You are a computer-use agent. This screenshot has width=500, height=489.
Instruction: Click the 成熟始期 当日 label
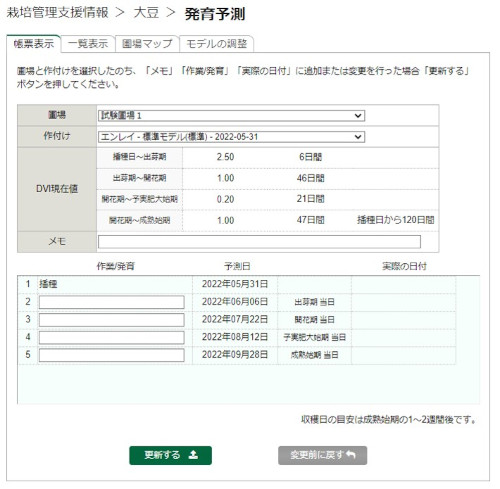coord(314,355)
